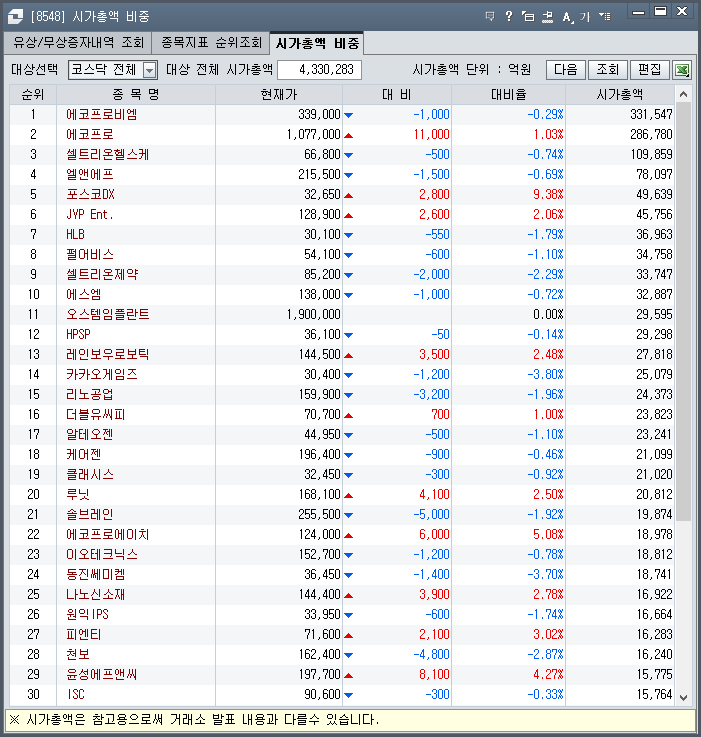Screen dimensions: 701x737
Task: Select 더블유씨피 stock name
Action: [x=95, y=414]
